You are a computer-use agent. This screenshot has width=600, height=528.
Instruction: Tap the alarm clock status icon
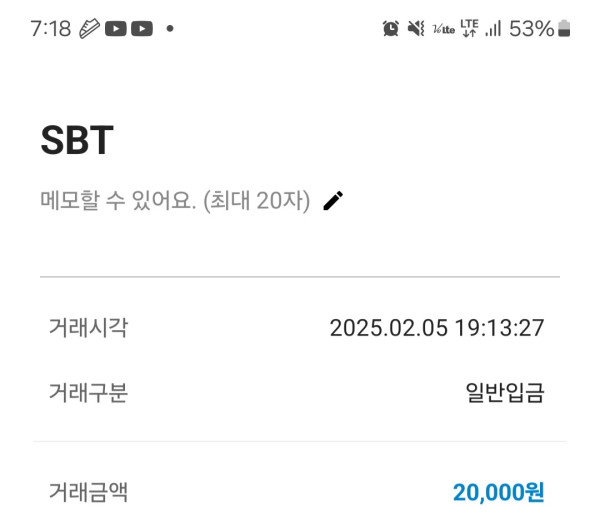[391, 29]
